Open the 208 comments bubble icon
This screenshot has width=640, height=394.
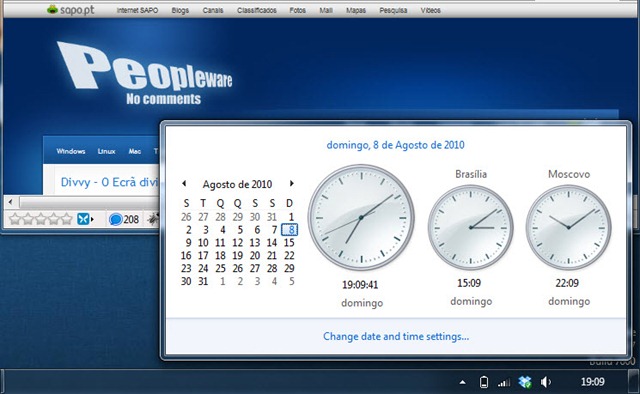[116, 220]
